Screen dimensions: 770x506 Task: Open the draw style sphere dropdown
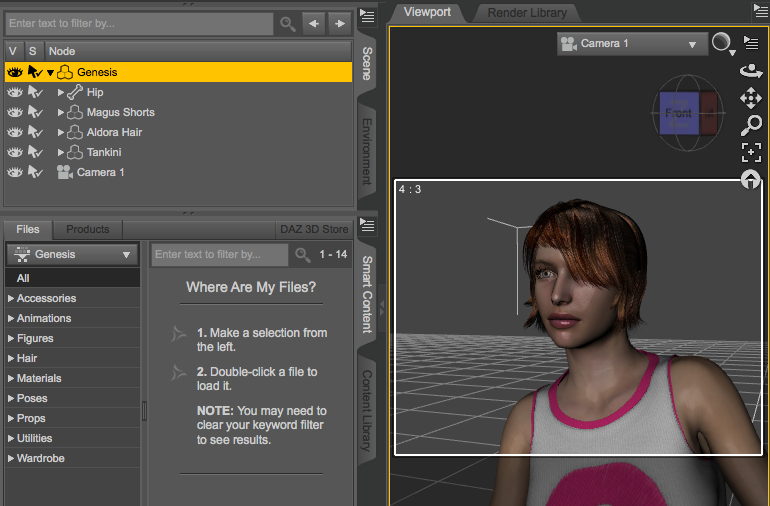(x=723, y=44)
